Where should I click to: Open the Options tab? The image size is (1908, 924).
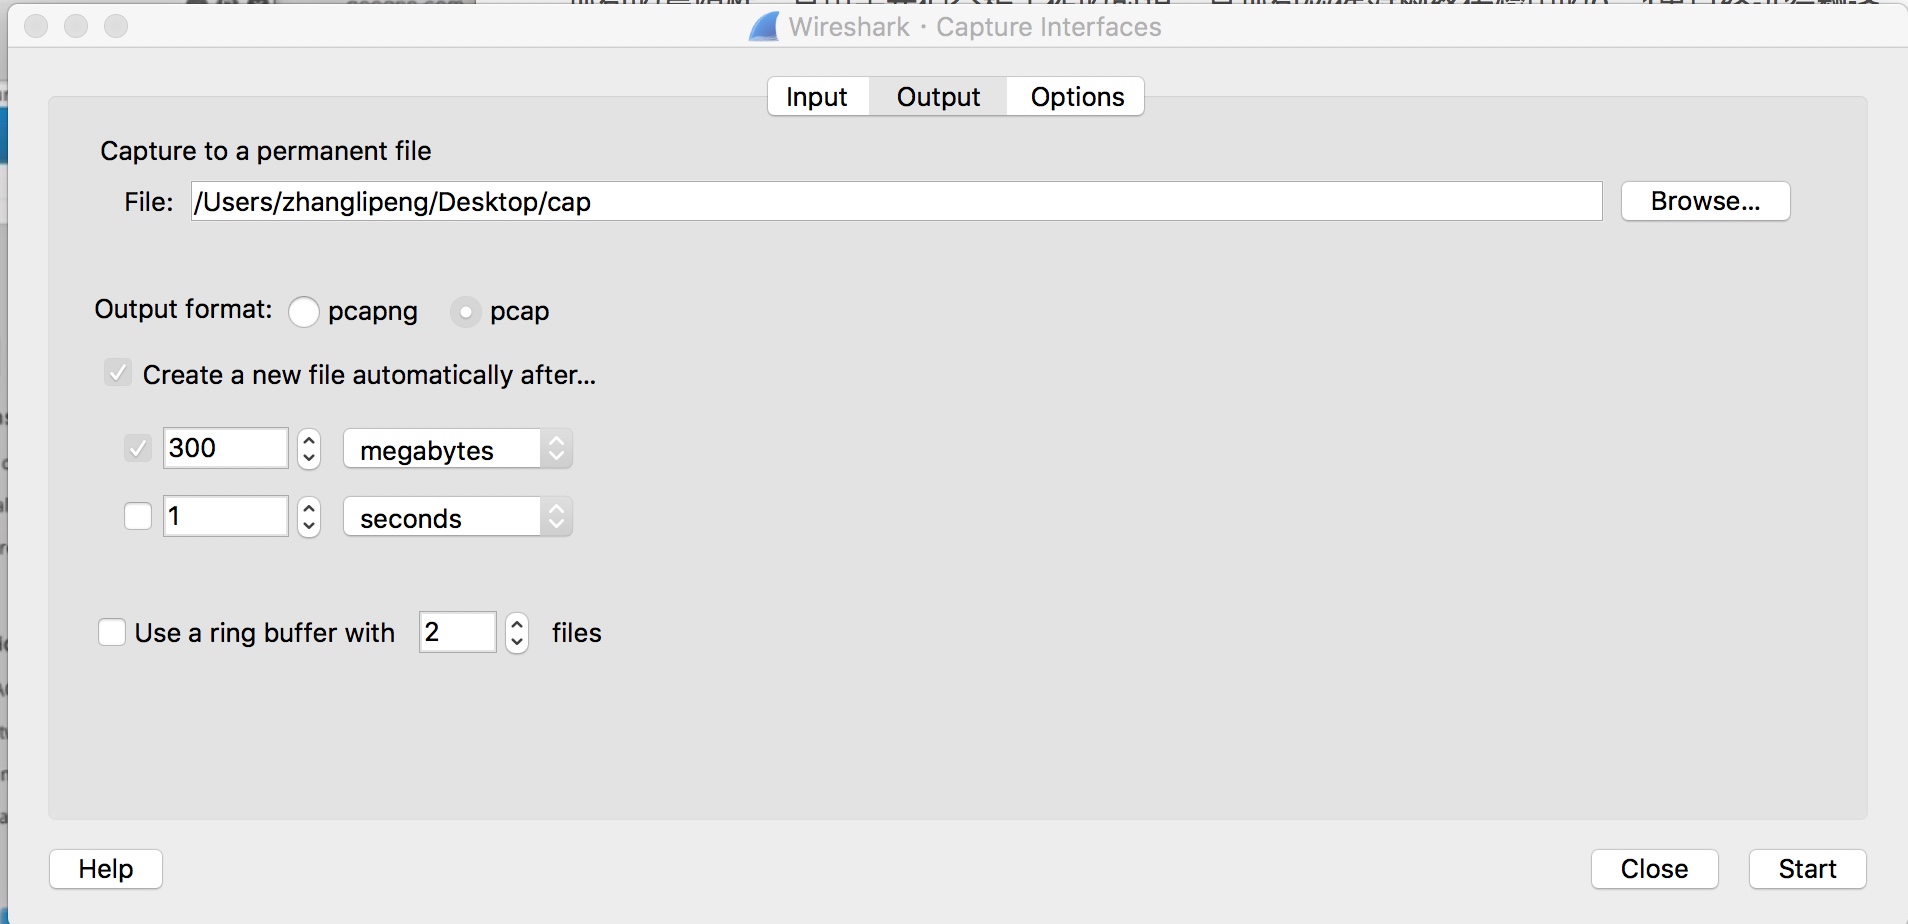pos(1076,97)
